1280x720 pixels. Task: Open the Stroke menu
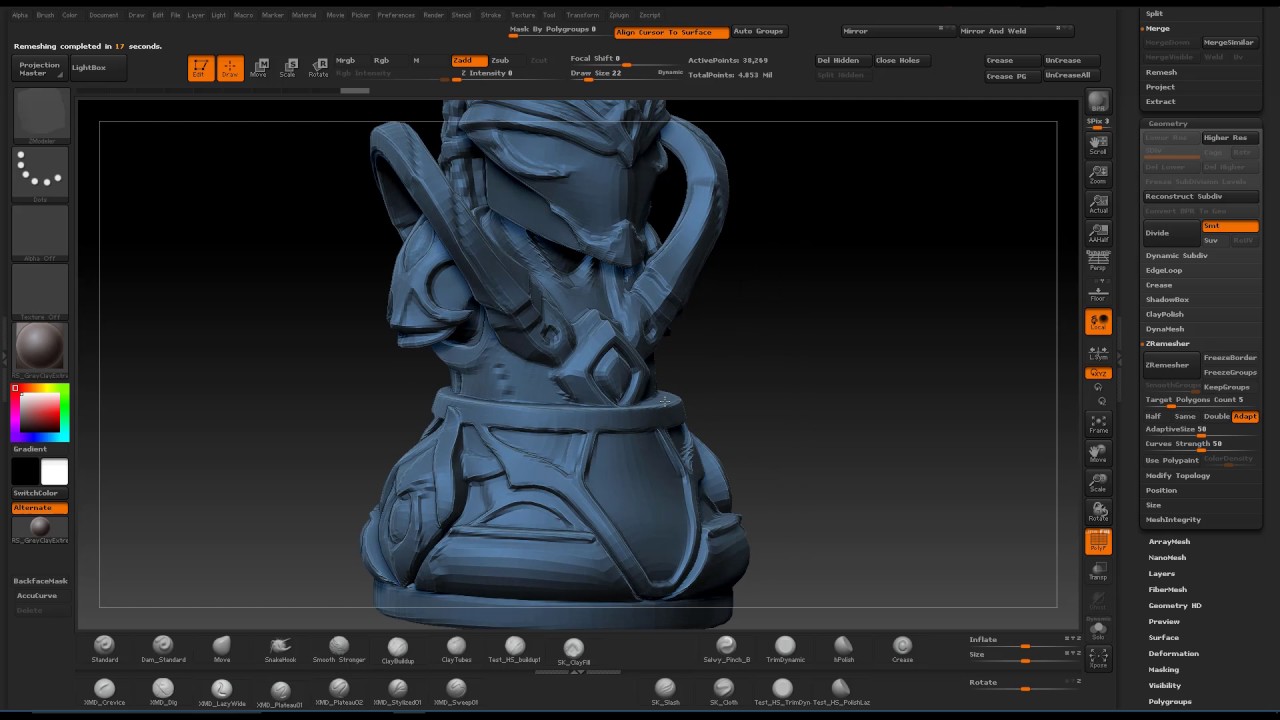click(491, 15)
